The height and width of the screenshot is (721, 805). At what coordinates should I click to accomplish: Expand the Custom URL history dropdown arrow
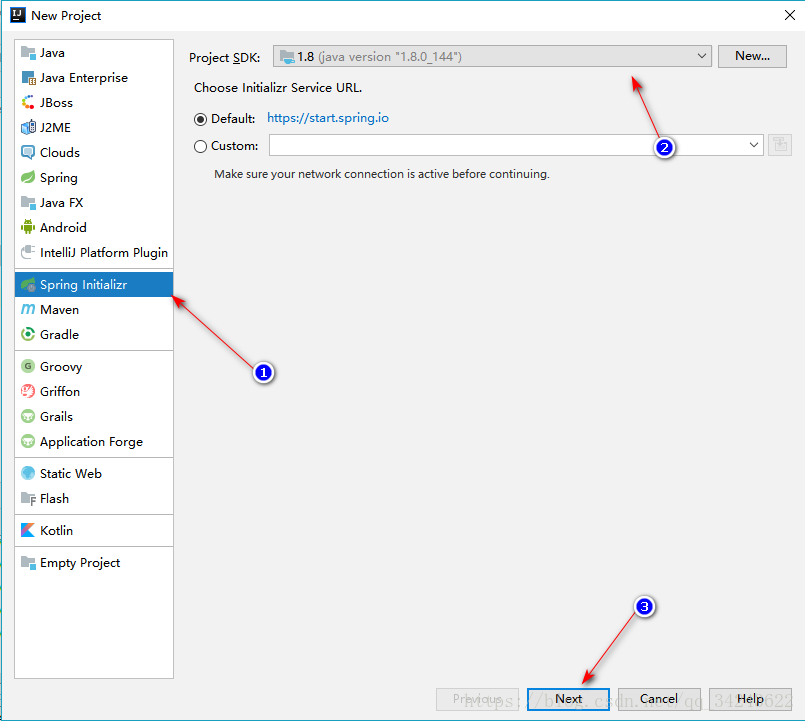coord(753,145)
